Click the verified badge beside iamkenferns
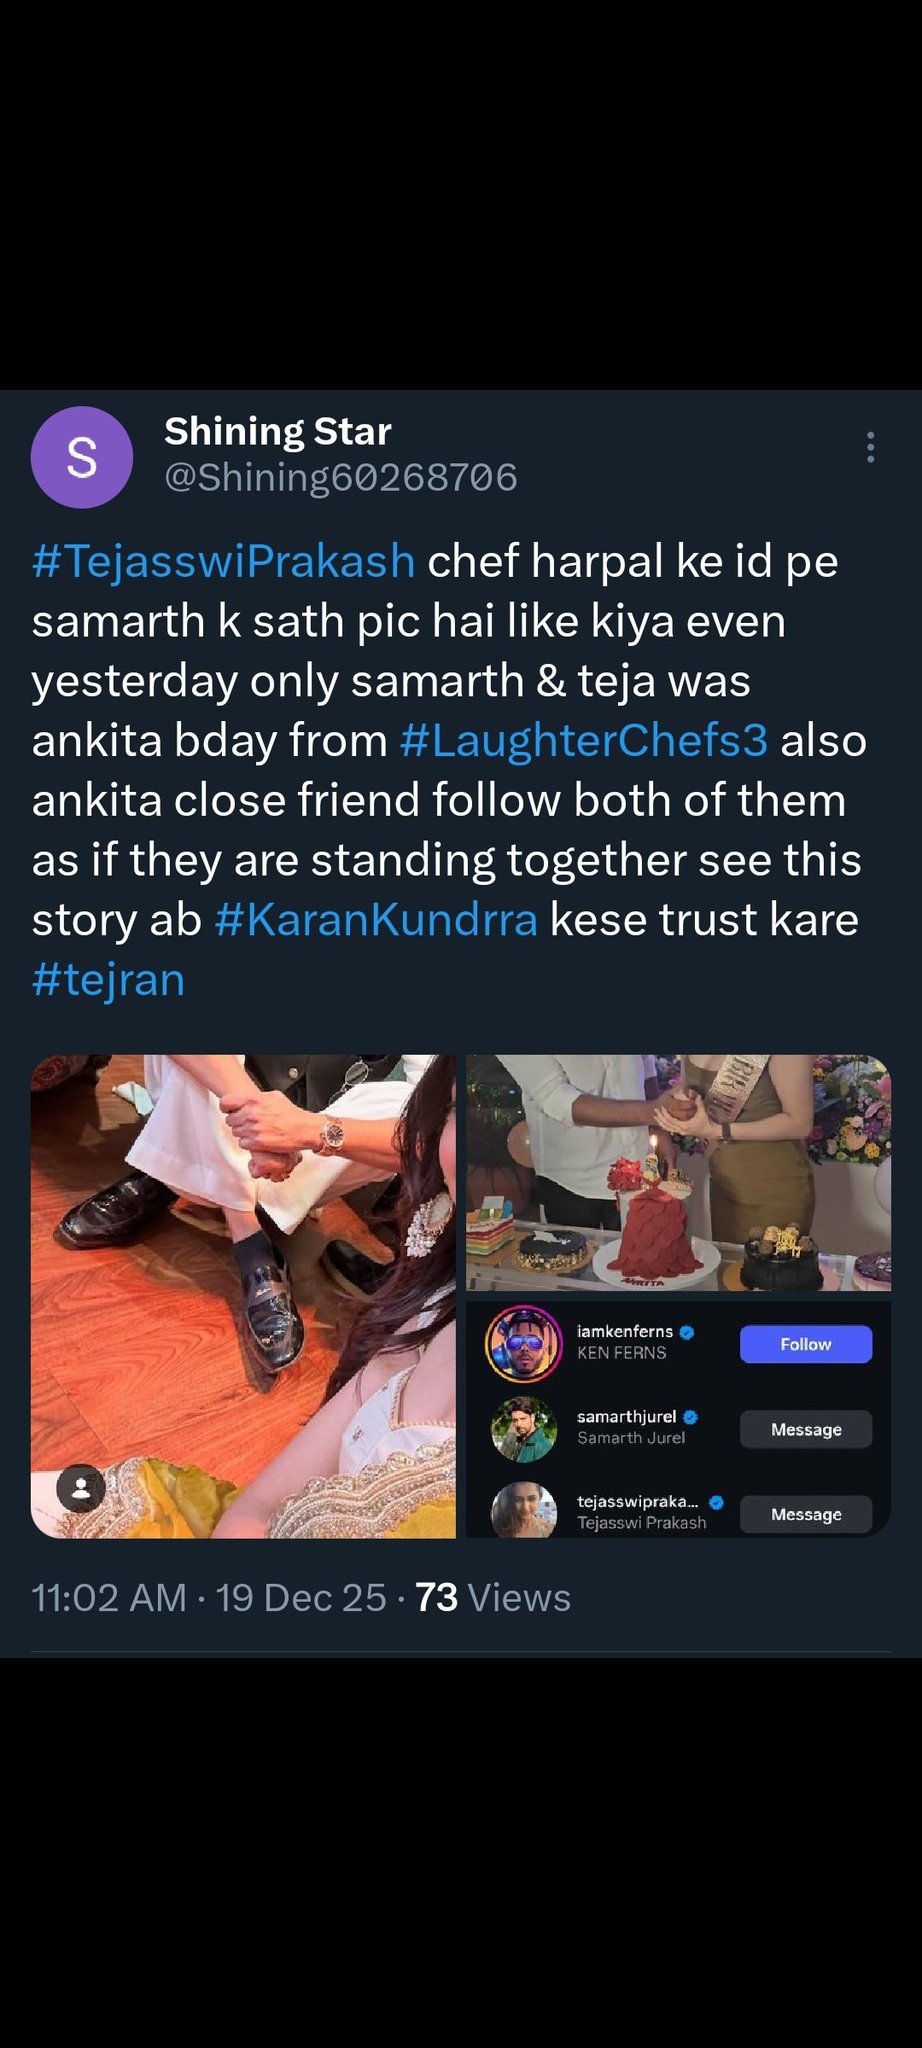This screenshot has width=922, height=2048. 687,1332
